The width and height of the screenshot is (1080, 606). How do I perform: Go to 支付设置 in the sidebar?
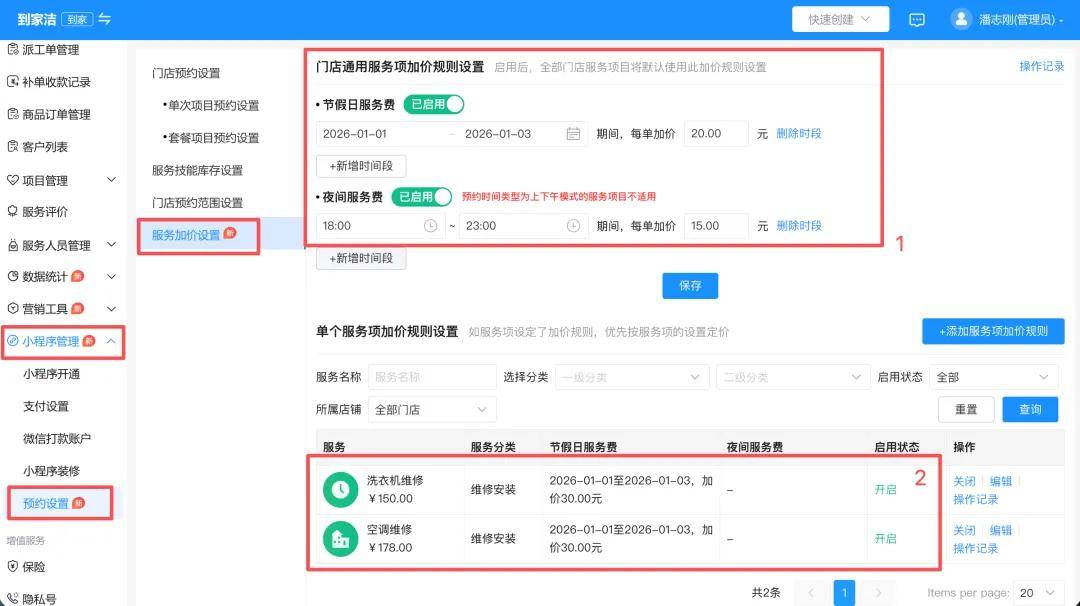click(46, 406)
